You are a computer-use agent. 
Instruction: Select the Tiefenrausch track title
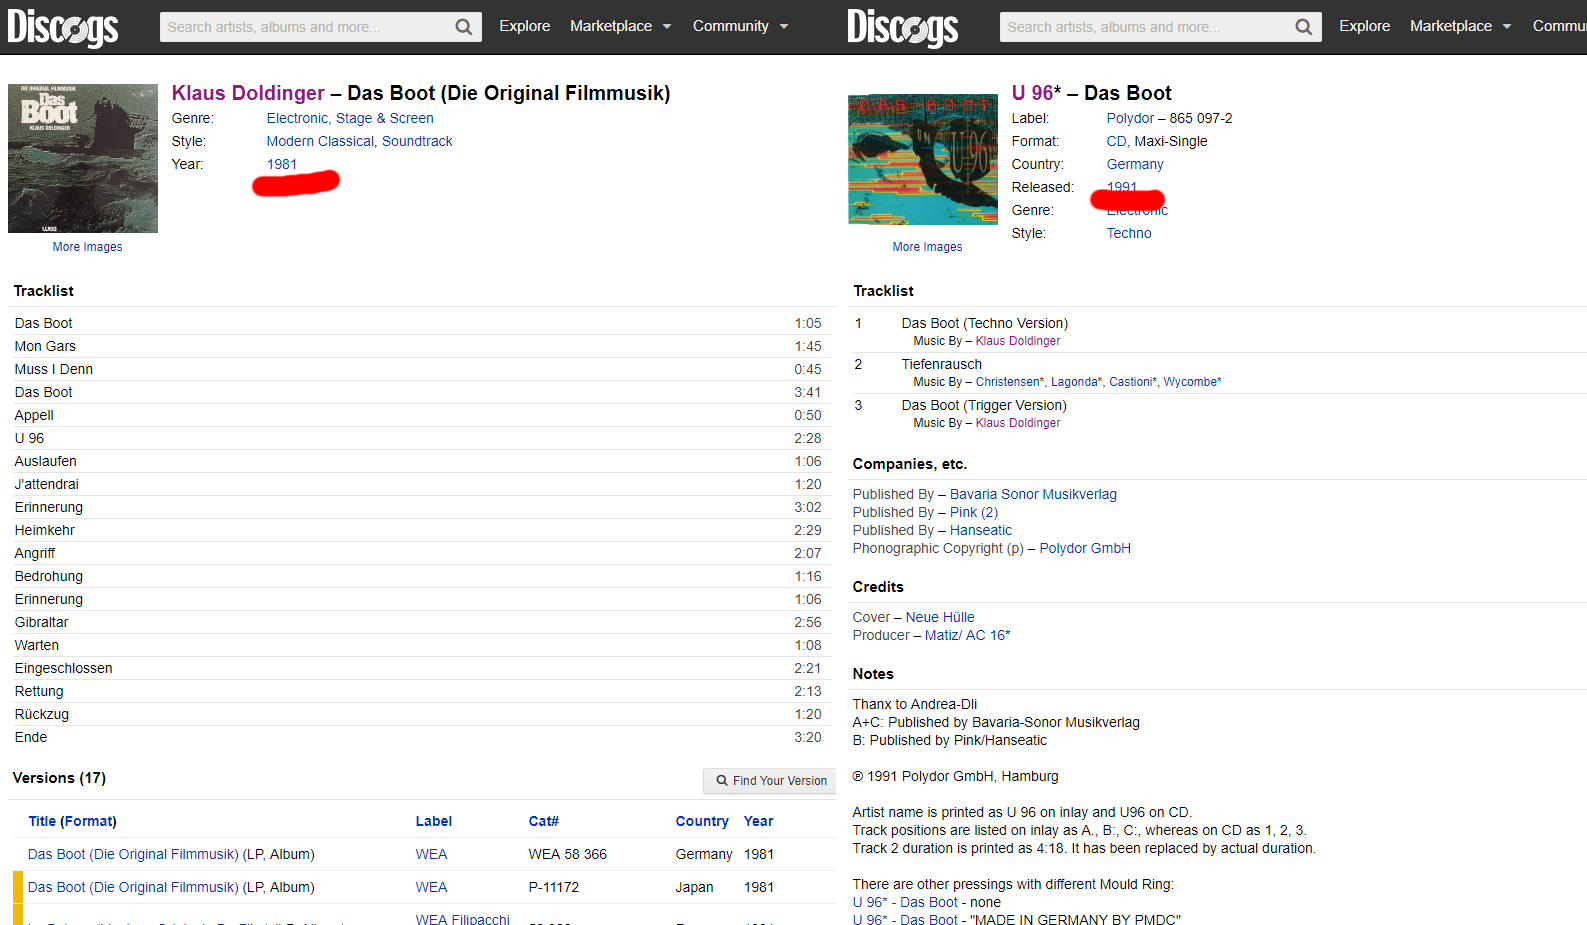point(942,364)
